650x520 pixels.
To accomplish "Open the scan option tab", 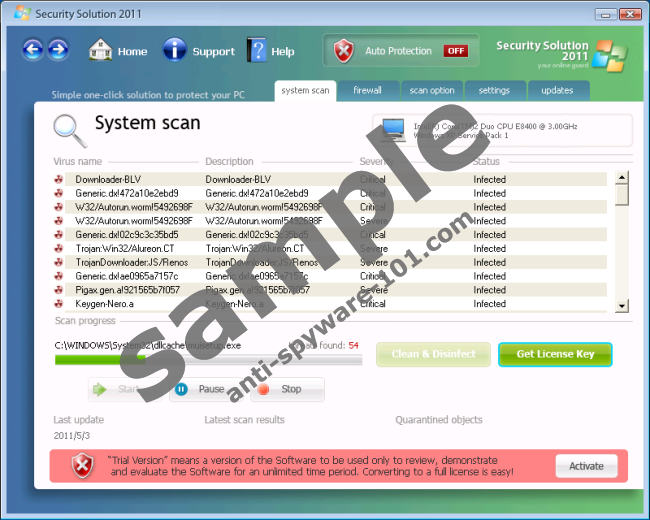I will (x=431, y=91).
